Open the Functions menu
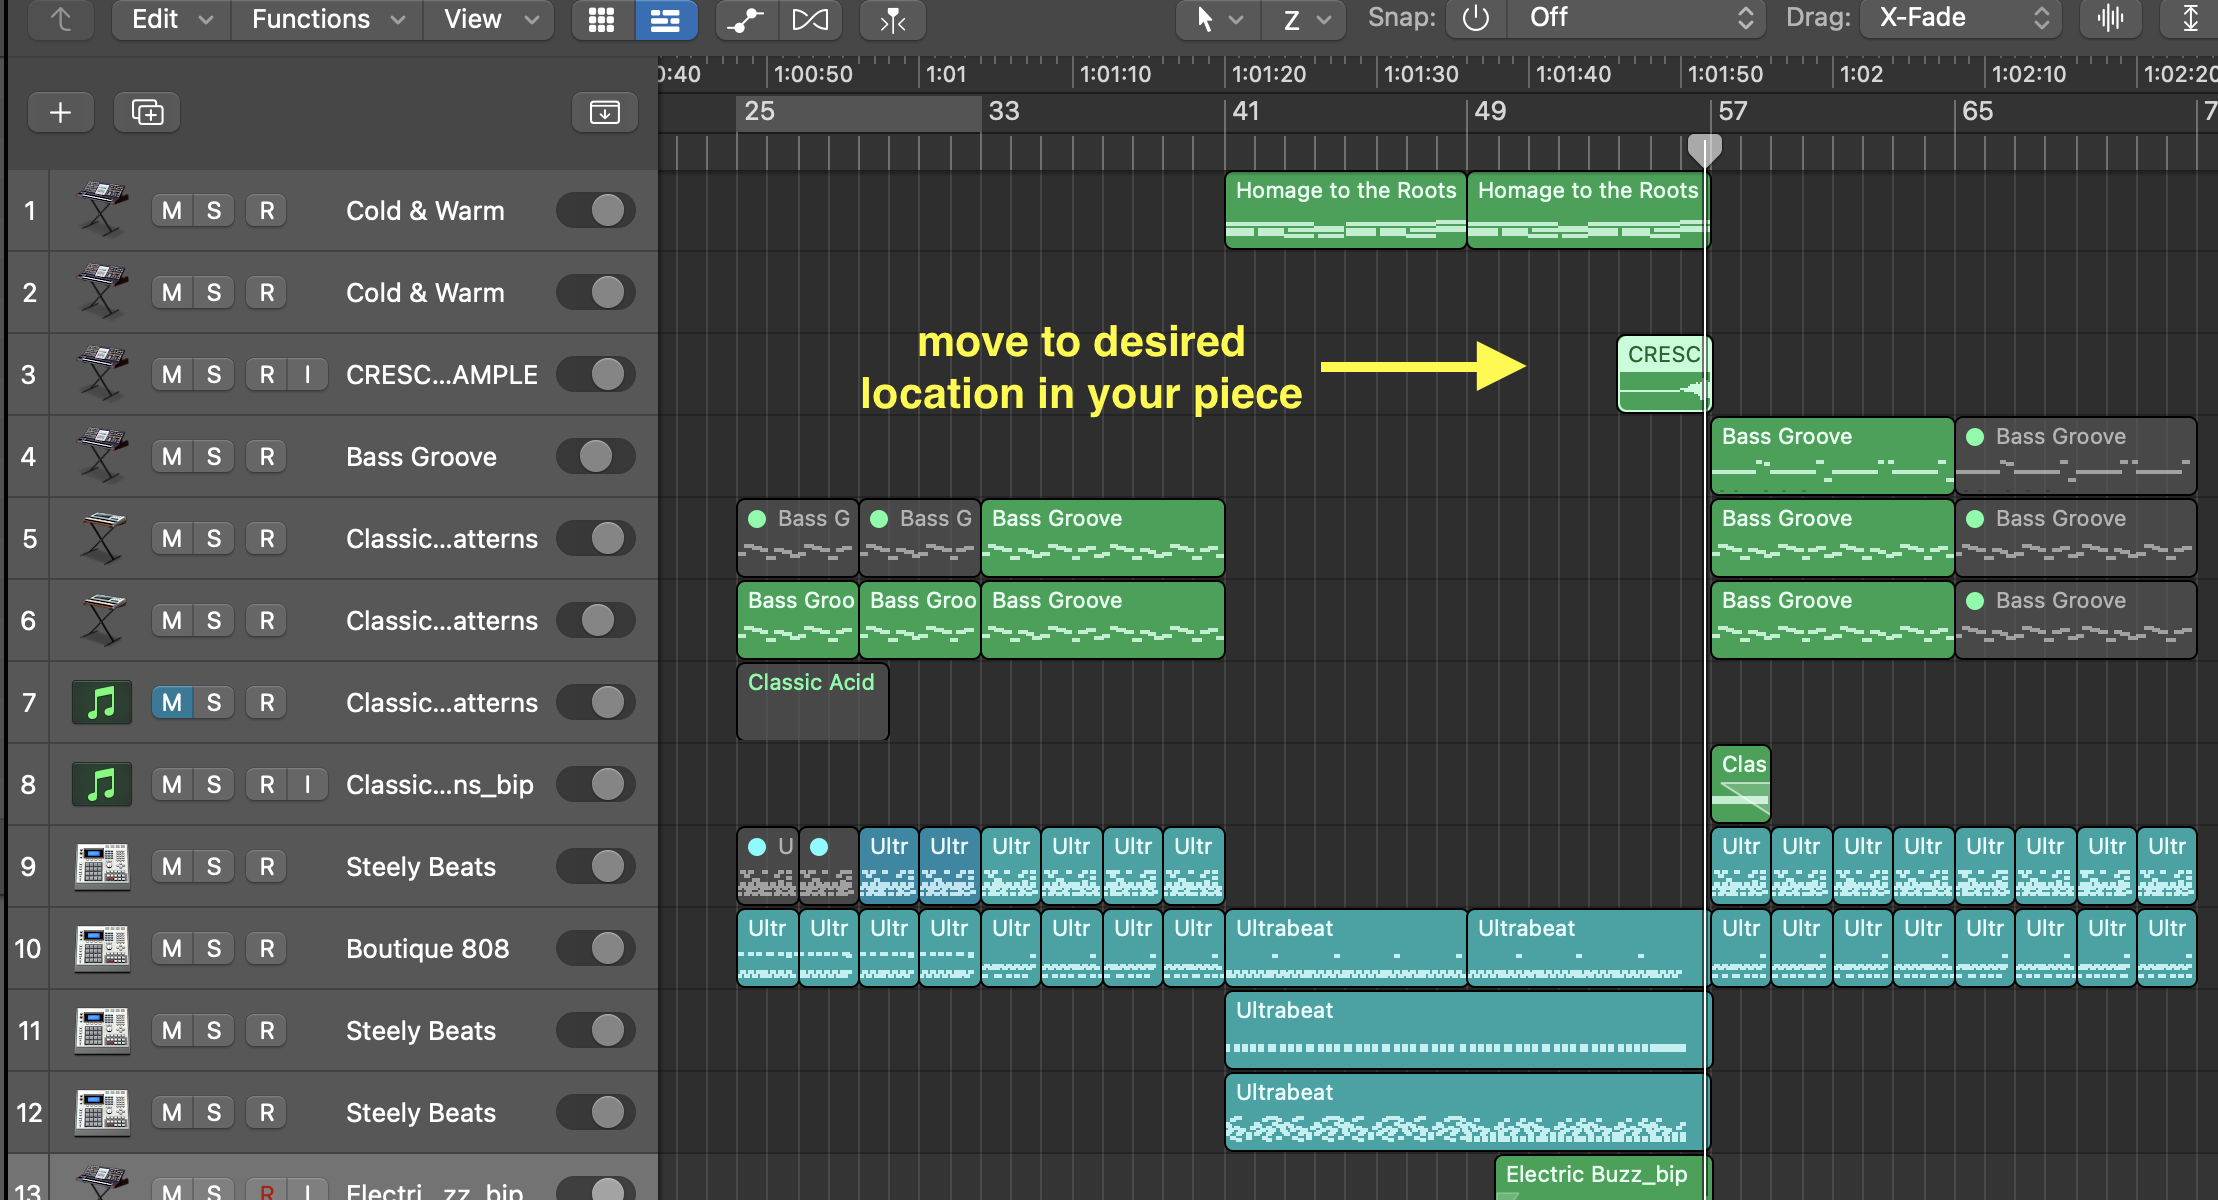The height and width of the screenshot is (1200, 2218). pos(327,19)
